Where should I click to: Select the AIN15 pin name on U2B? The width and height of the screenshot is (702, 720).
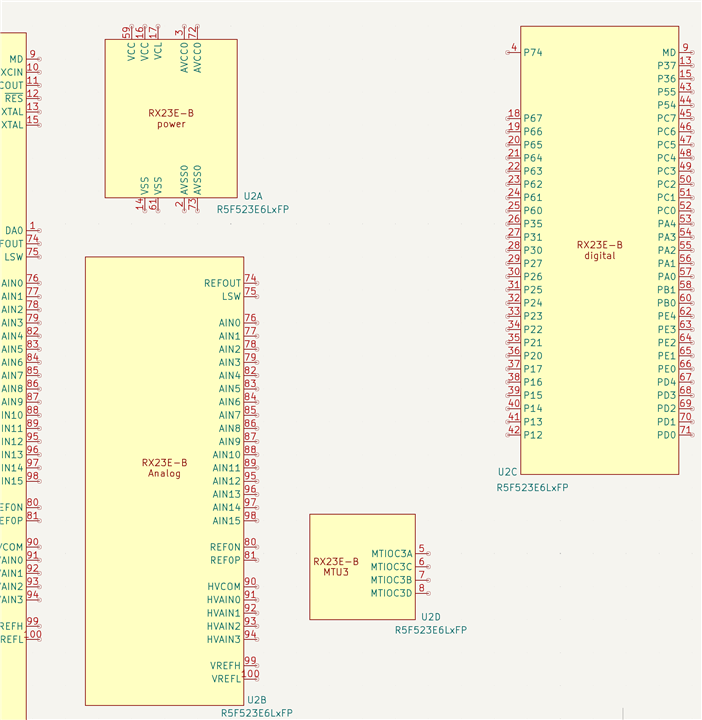click(x=227, y=521)
